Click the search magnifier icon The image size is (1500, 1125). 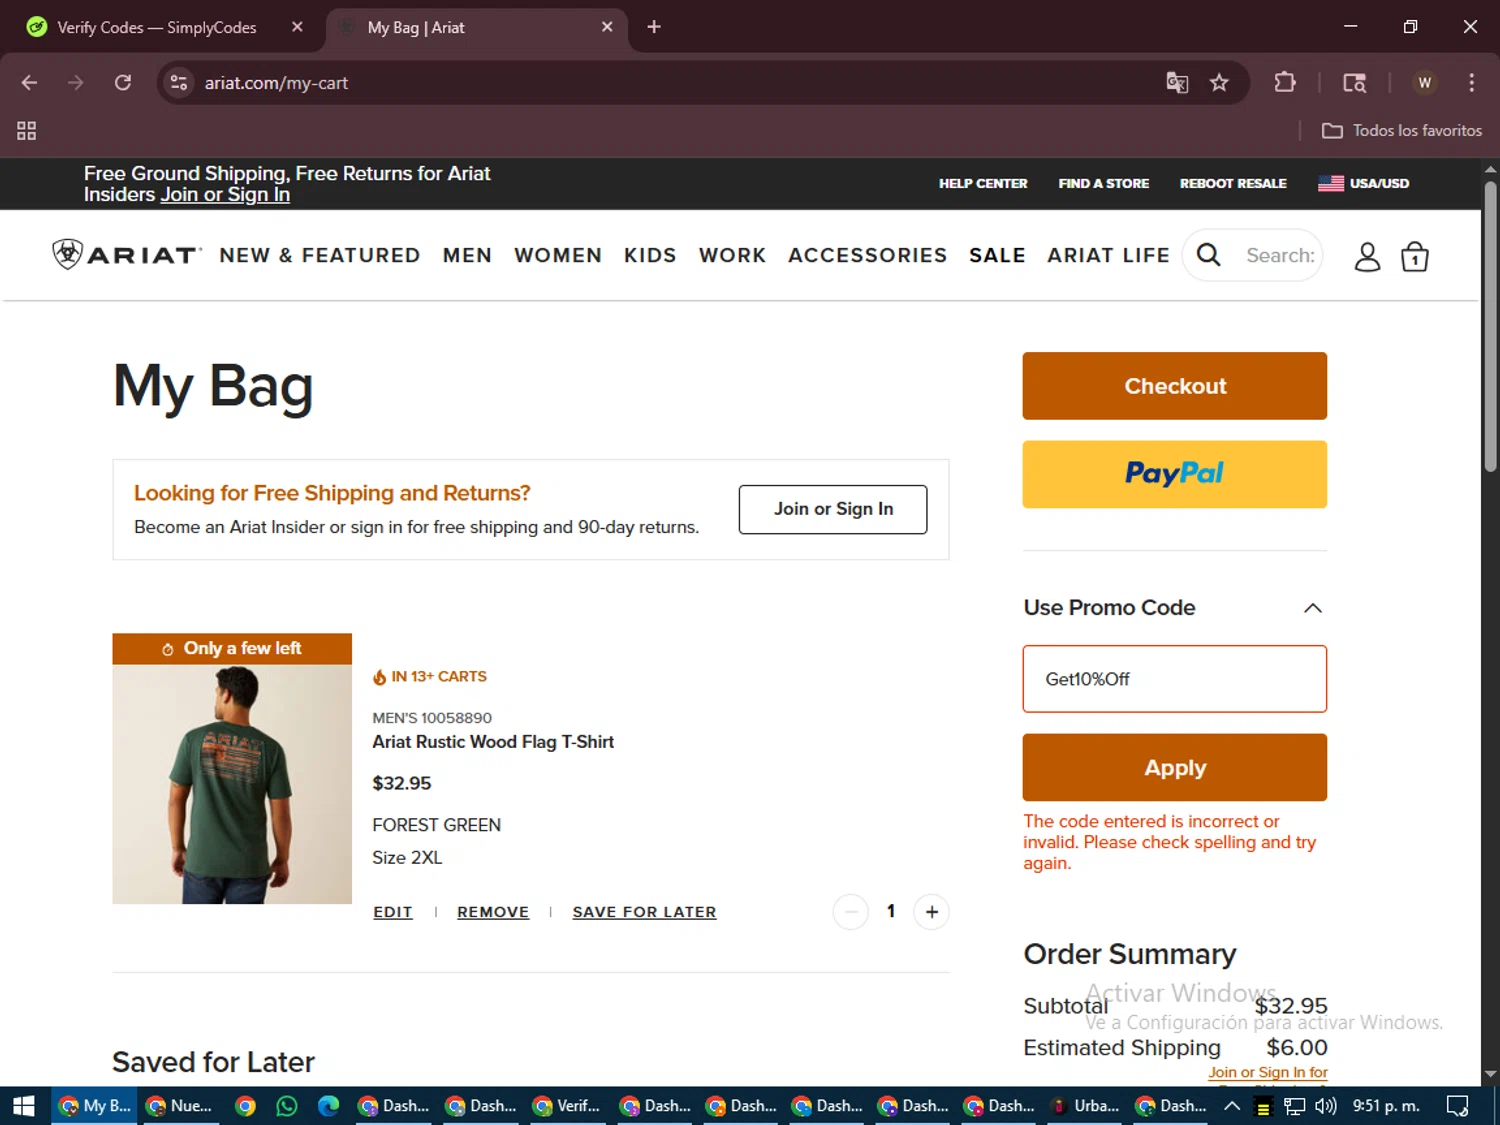(x=1208, y=256)
